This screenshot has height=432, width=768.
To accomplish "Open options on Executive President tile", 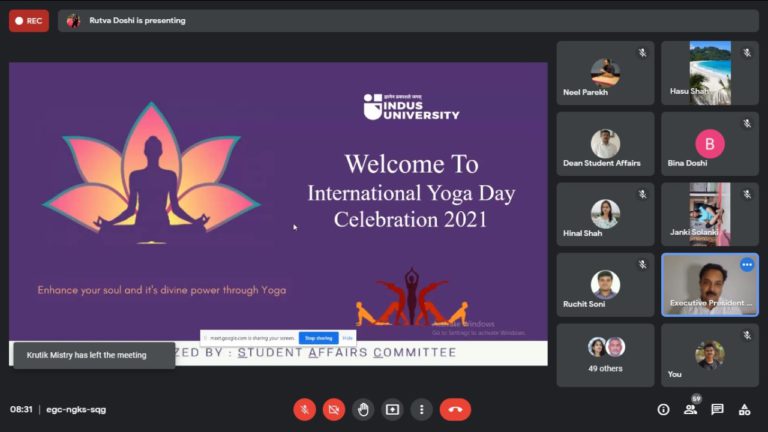I will tap(747, 264).
